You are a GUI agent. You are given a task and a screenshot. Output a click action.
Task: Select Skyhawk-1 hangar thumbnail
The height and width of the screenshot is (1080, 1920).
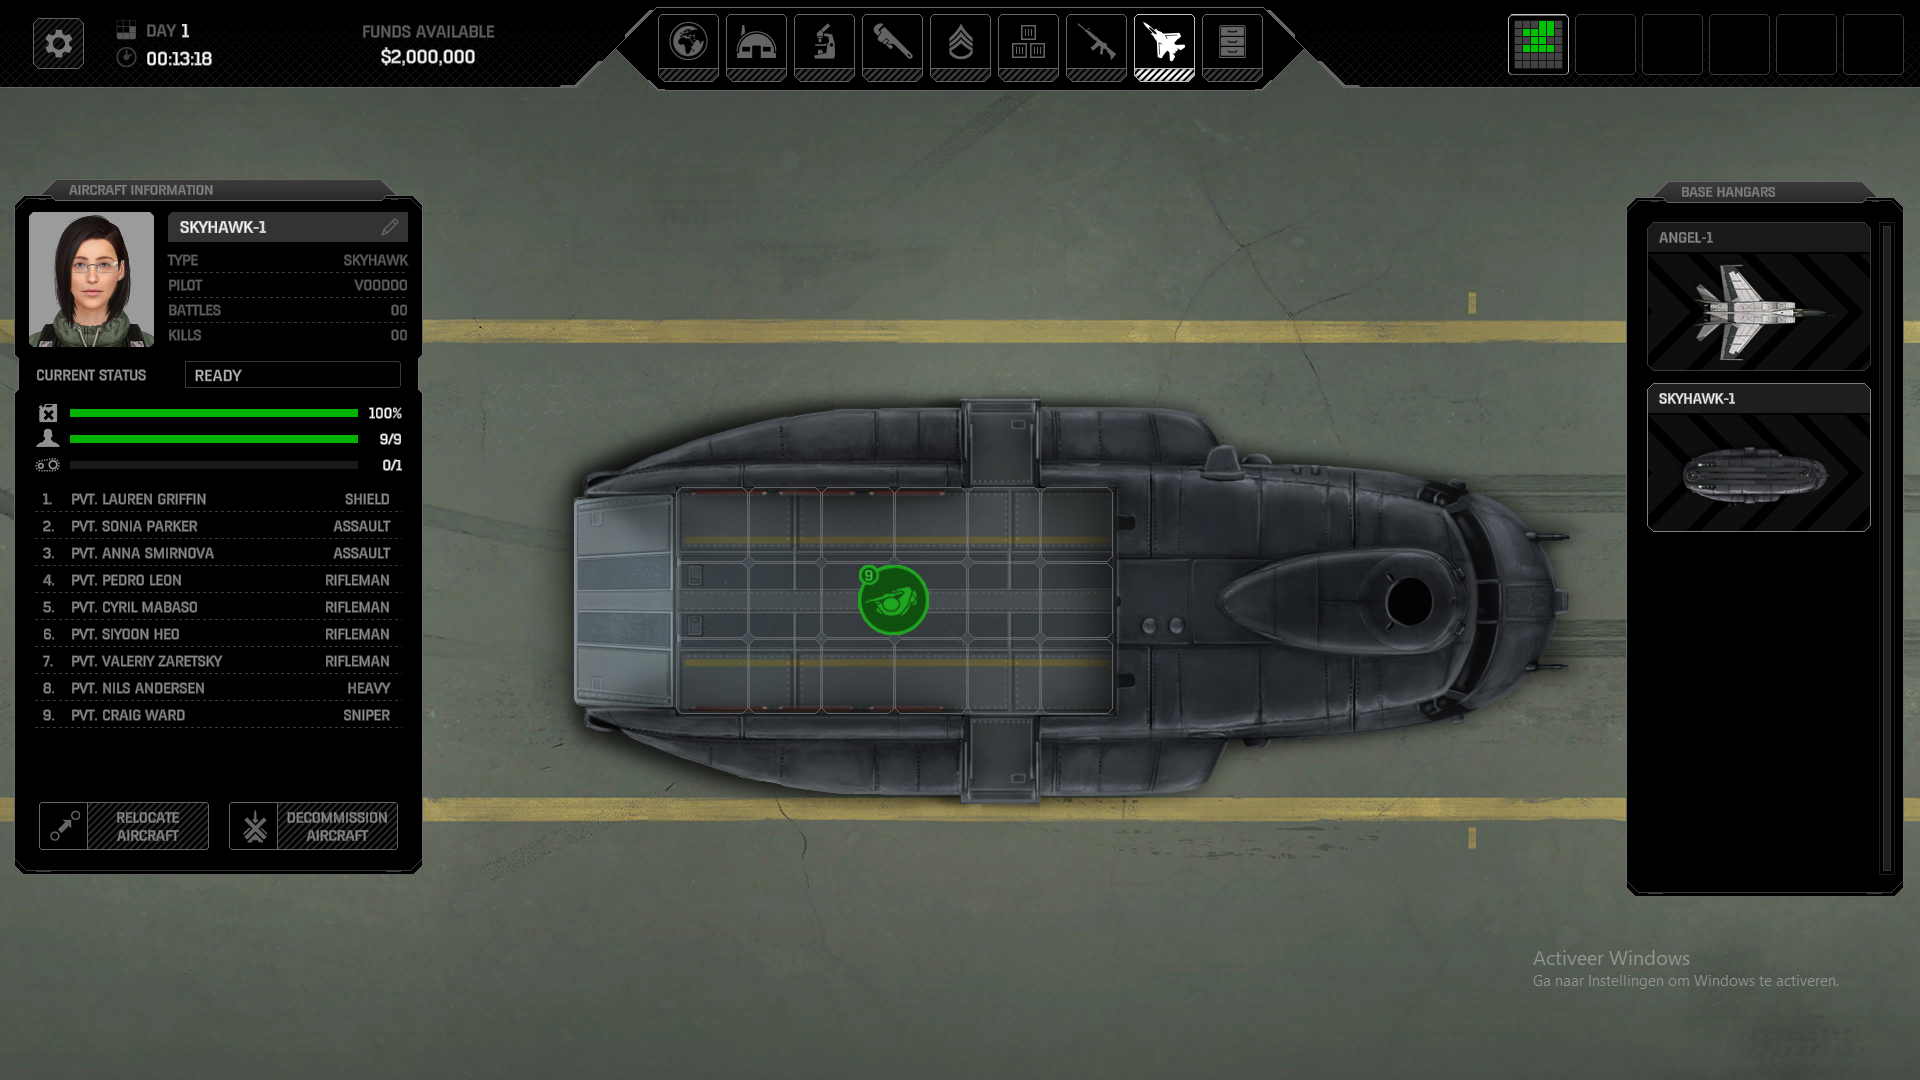[1758, 458]
